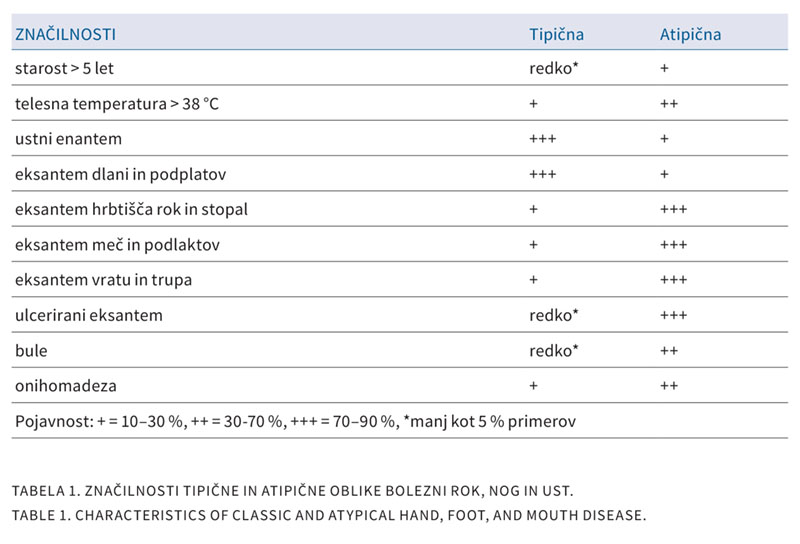Click the 'ulcerirani eksantem' row label
This screenshot has width=800, height=544.
pos(89,315)
